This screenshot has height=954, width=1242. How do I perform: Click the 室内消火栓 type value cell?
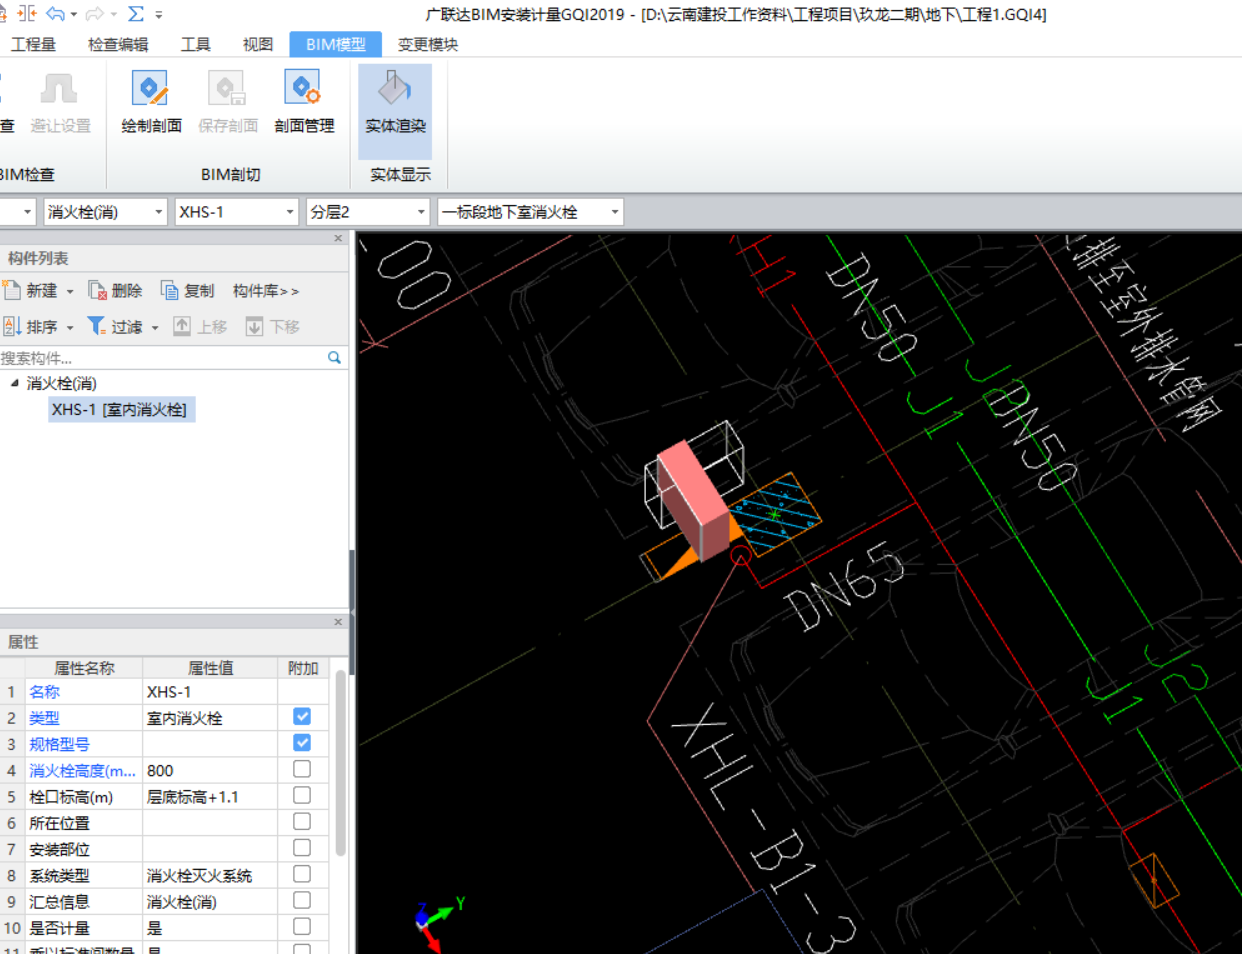coord(210,717)
